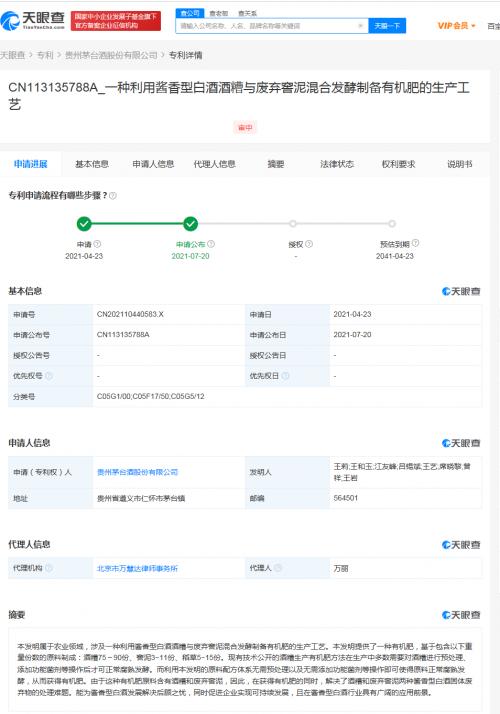Image resolution: width=500 pixels, height=714 pixels.
Task: Select publication number CN113135788A in table
Action: 123,335
